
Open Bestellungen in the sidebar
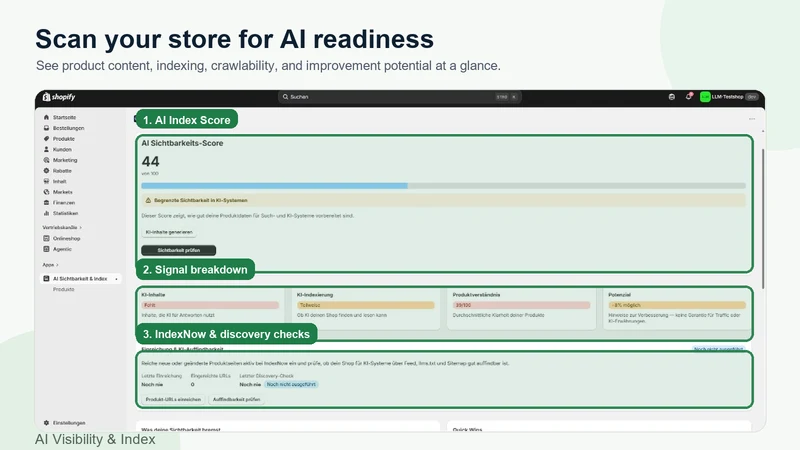[68, 128]
